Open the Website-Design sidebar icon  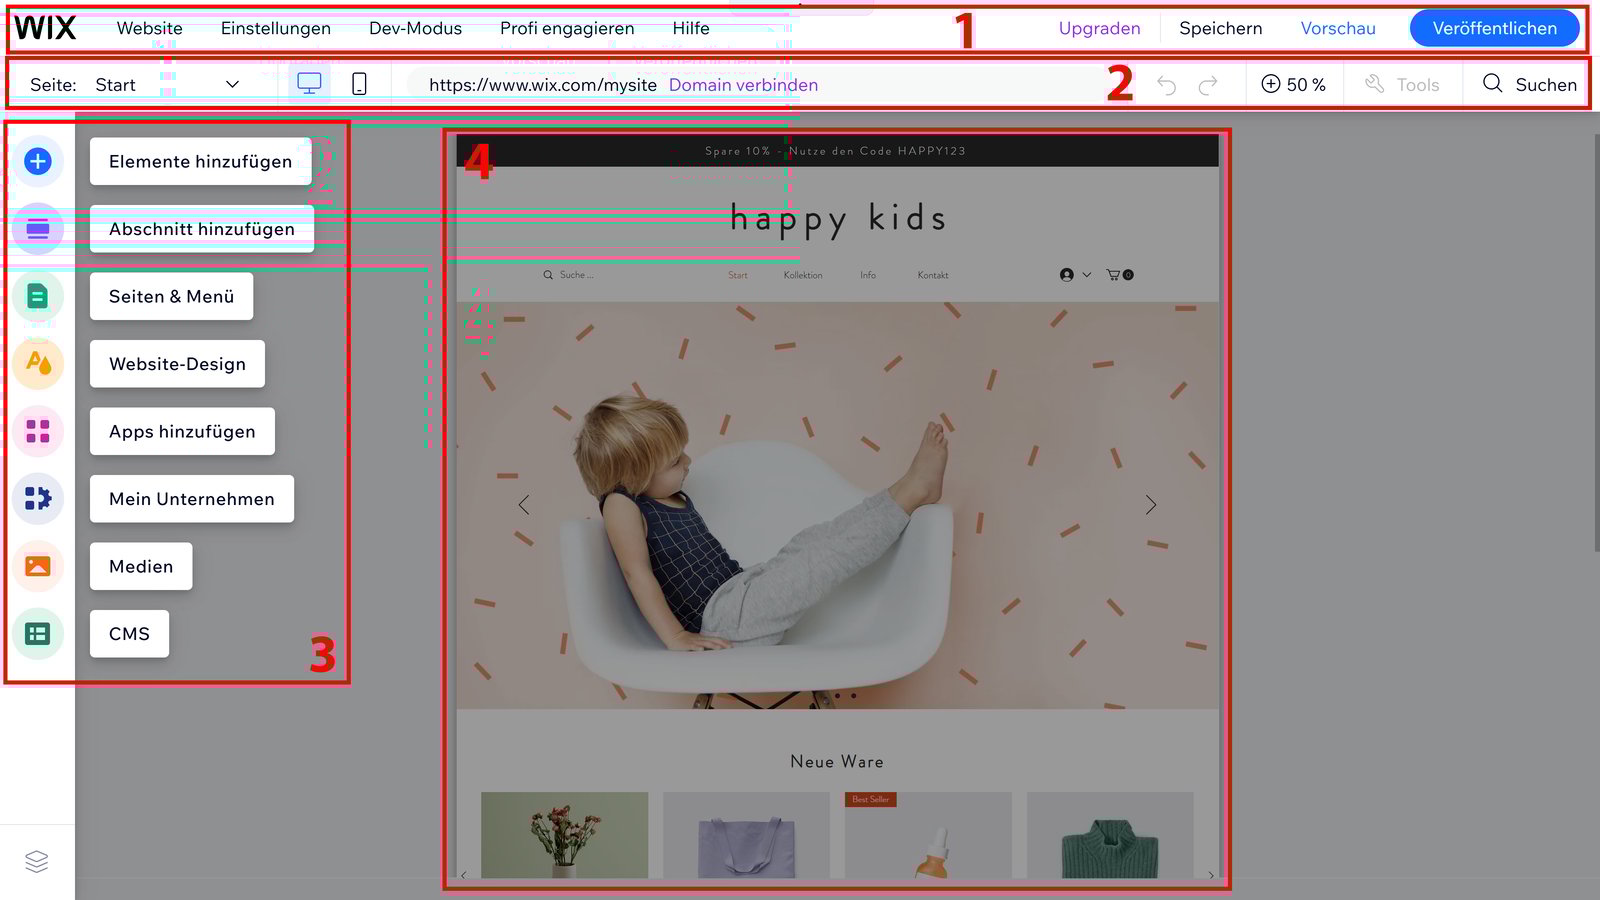coord(38,364)
